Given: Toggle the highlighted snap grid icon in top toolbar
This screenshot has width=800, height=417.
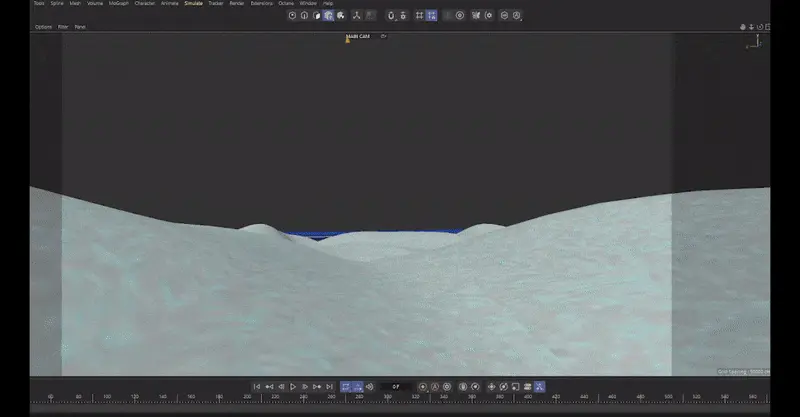Looking at the screenshot, I should (x=431, y=15).
